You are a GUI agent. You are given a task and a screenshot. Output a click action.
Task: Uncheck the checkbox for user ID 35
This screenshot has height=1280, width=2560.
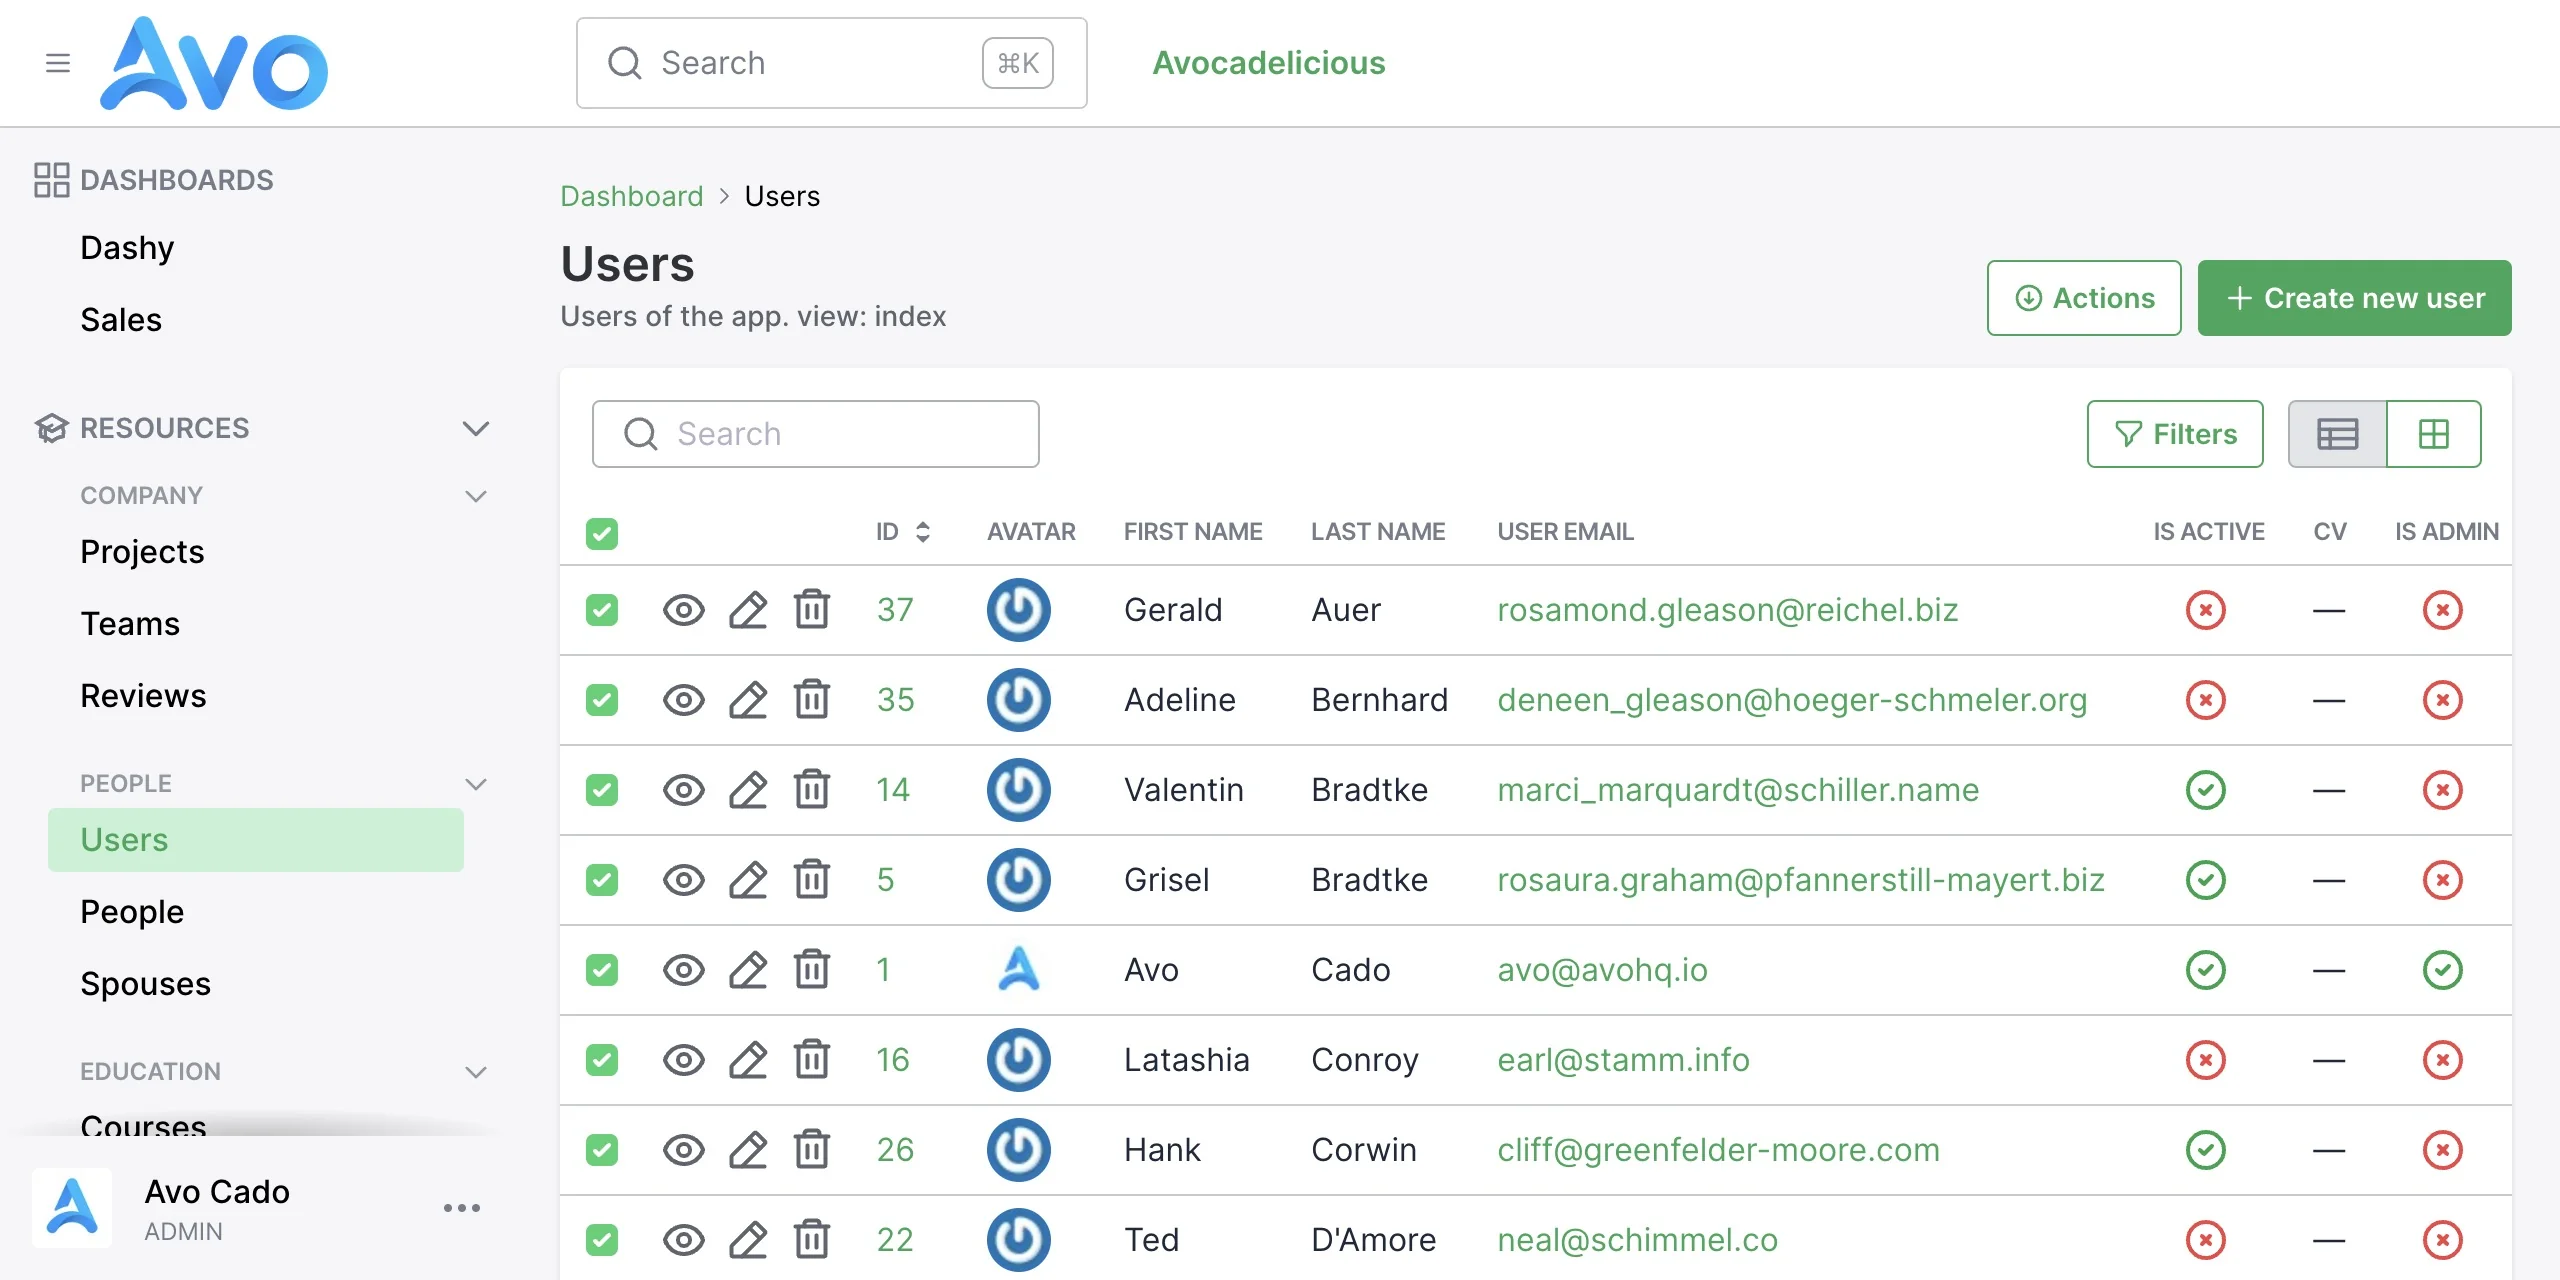tap(602, 700)
